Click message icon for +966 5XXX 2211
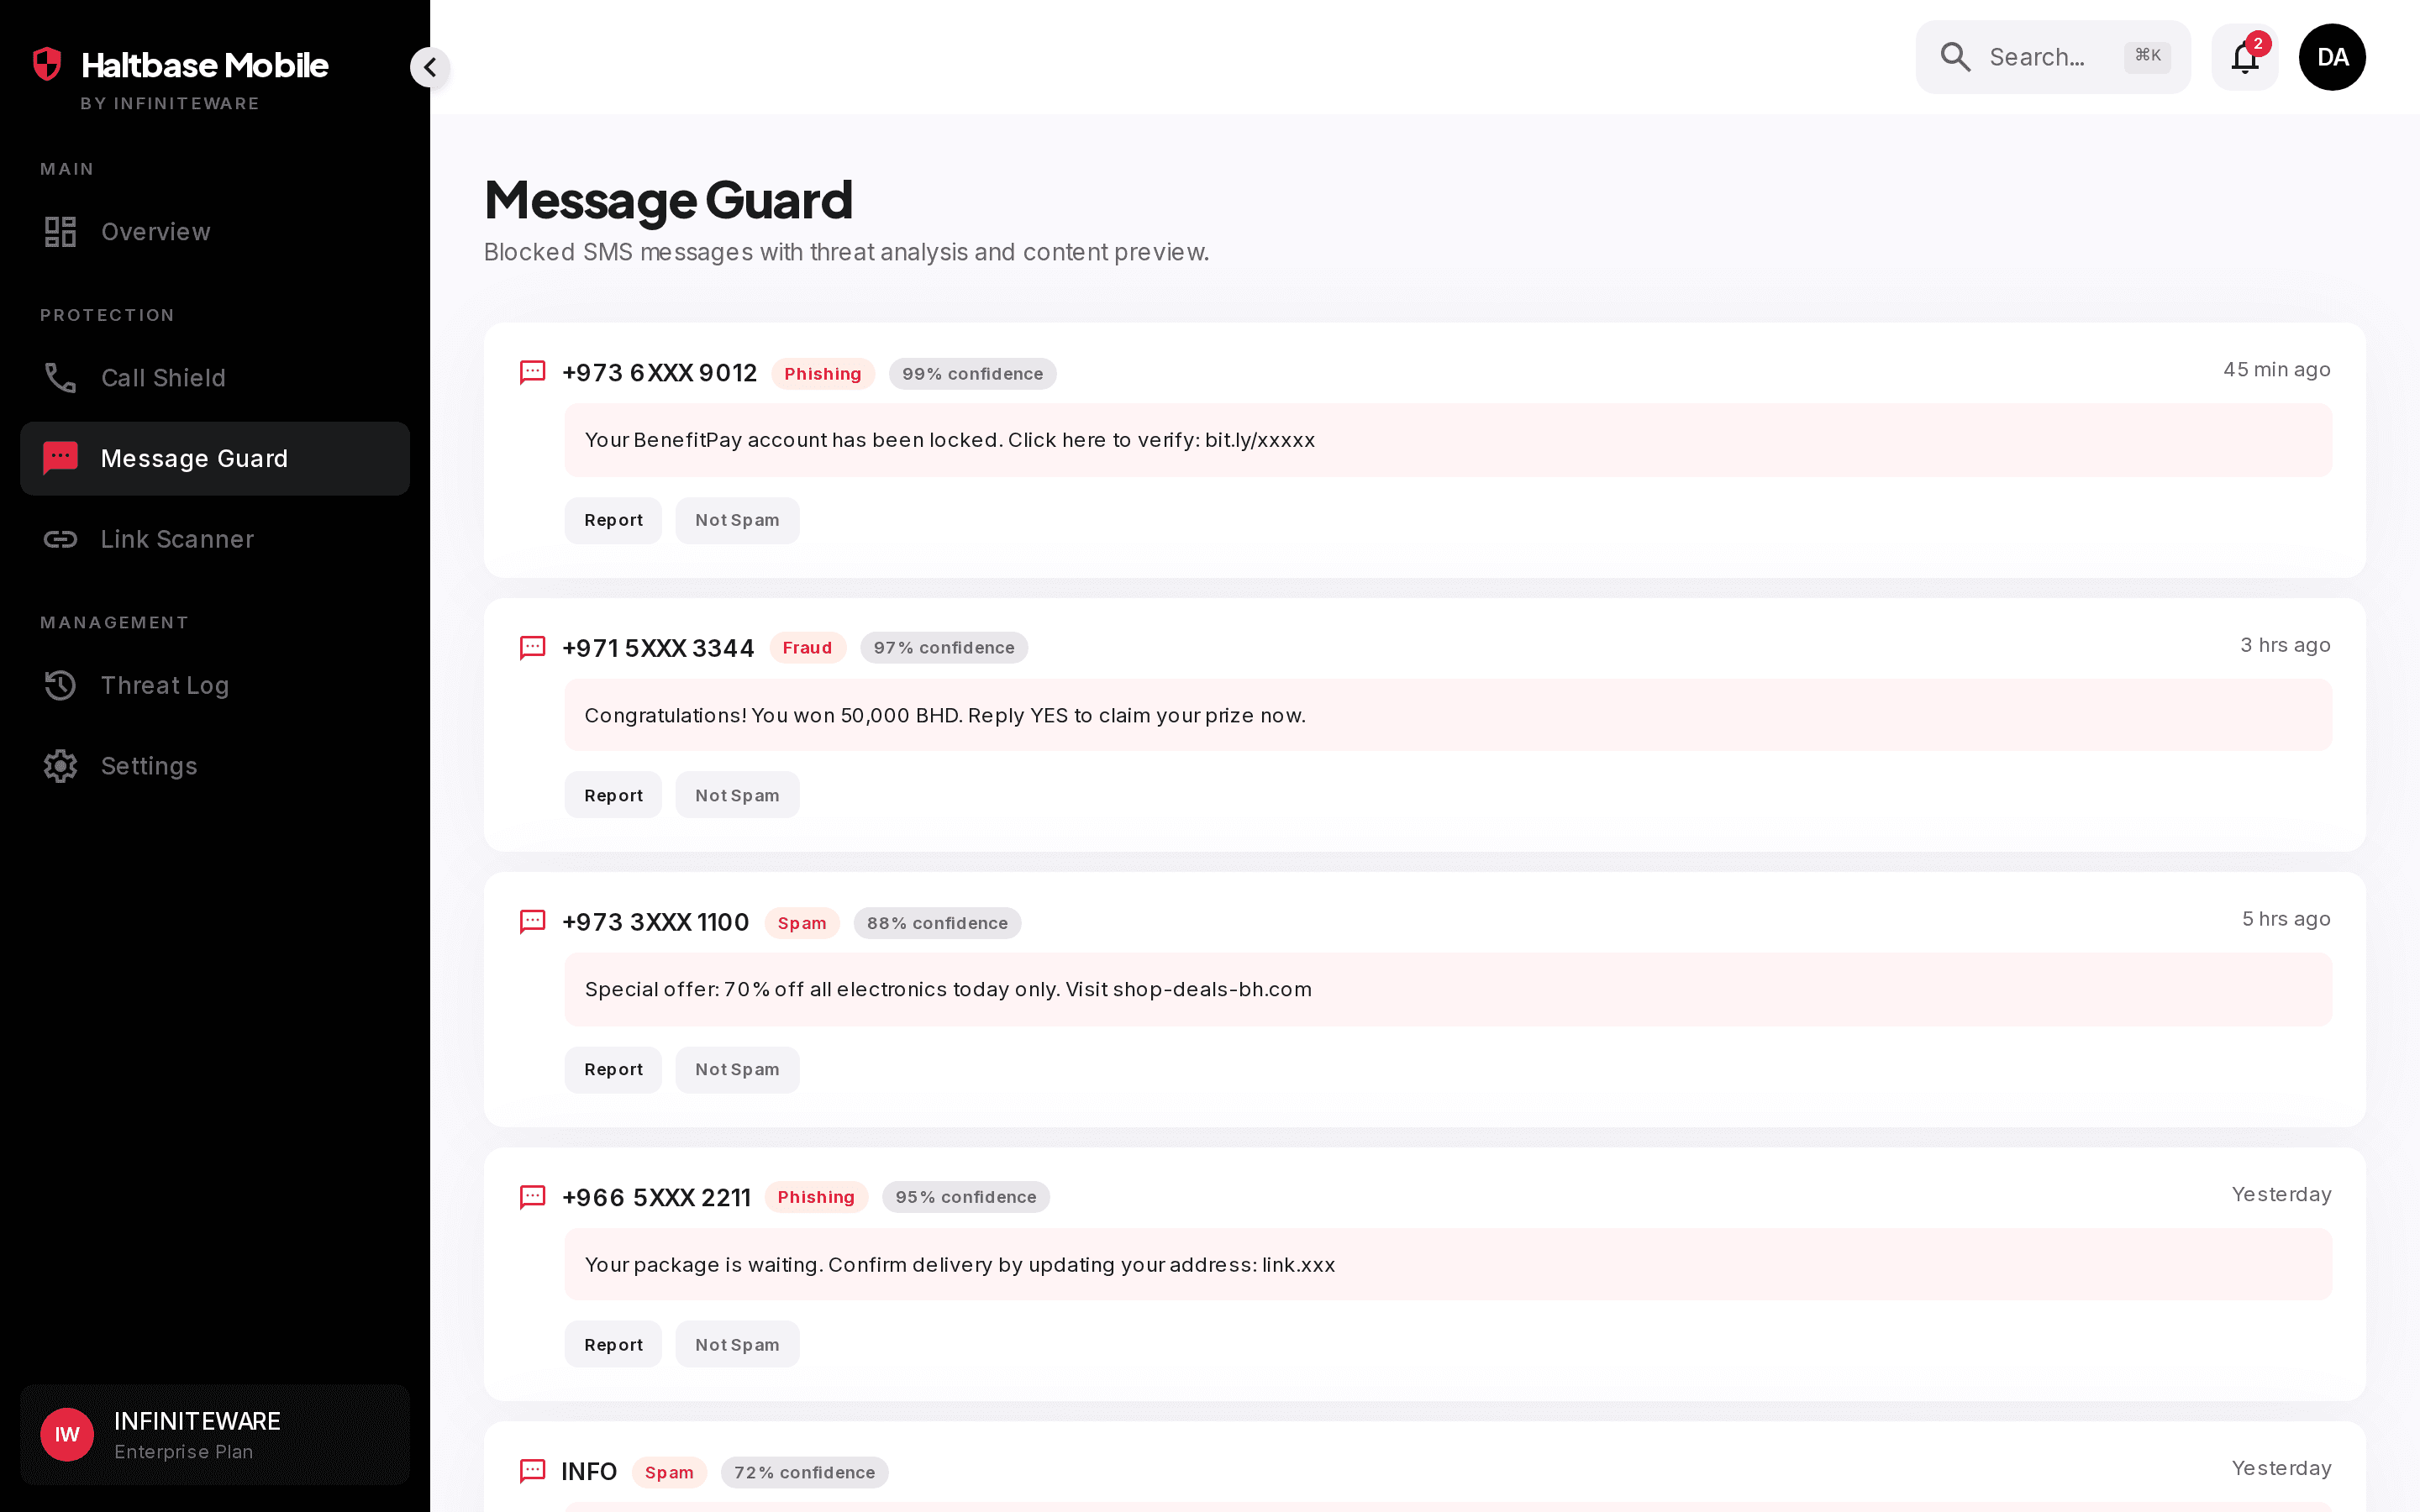 533,1196
